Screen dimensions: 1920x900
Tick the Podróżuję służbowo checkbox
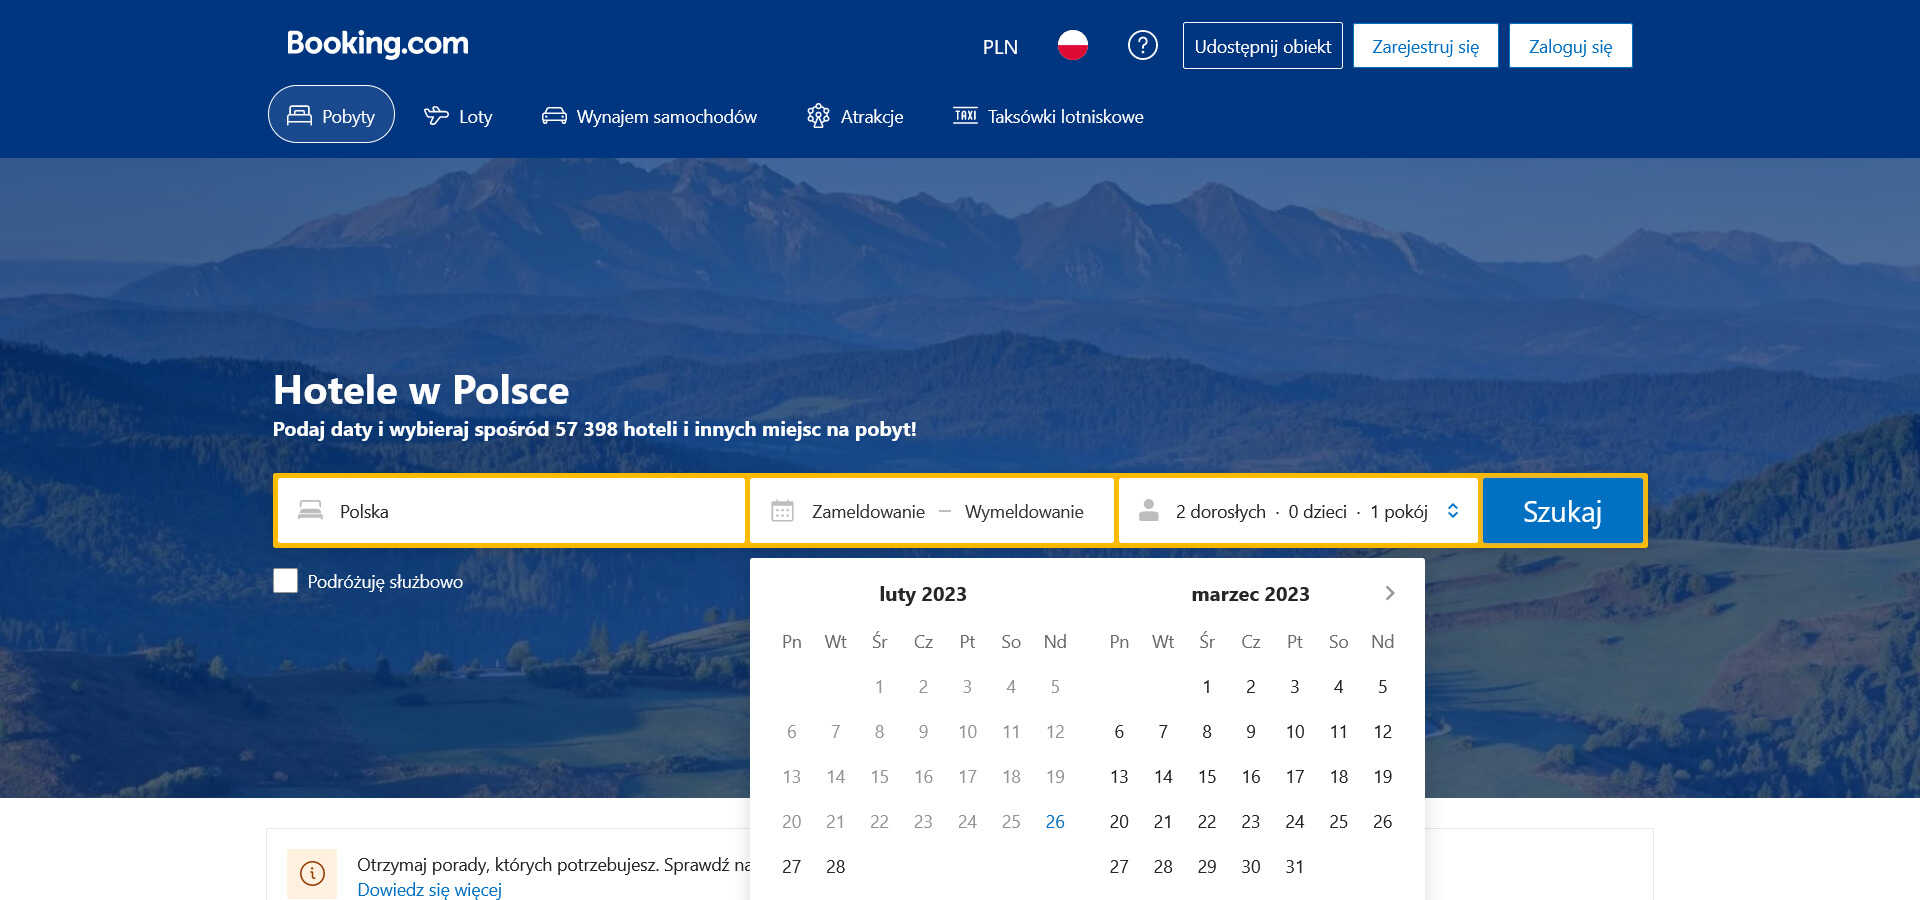(x=286, y=581)
